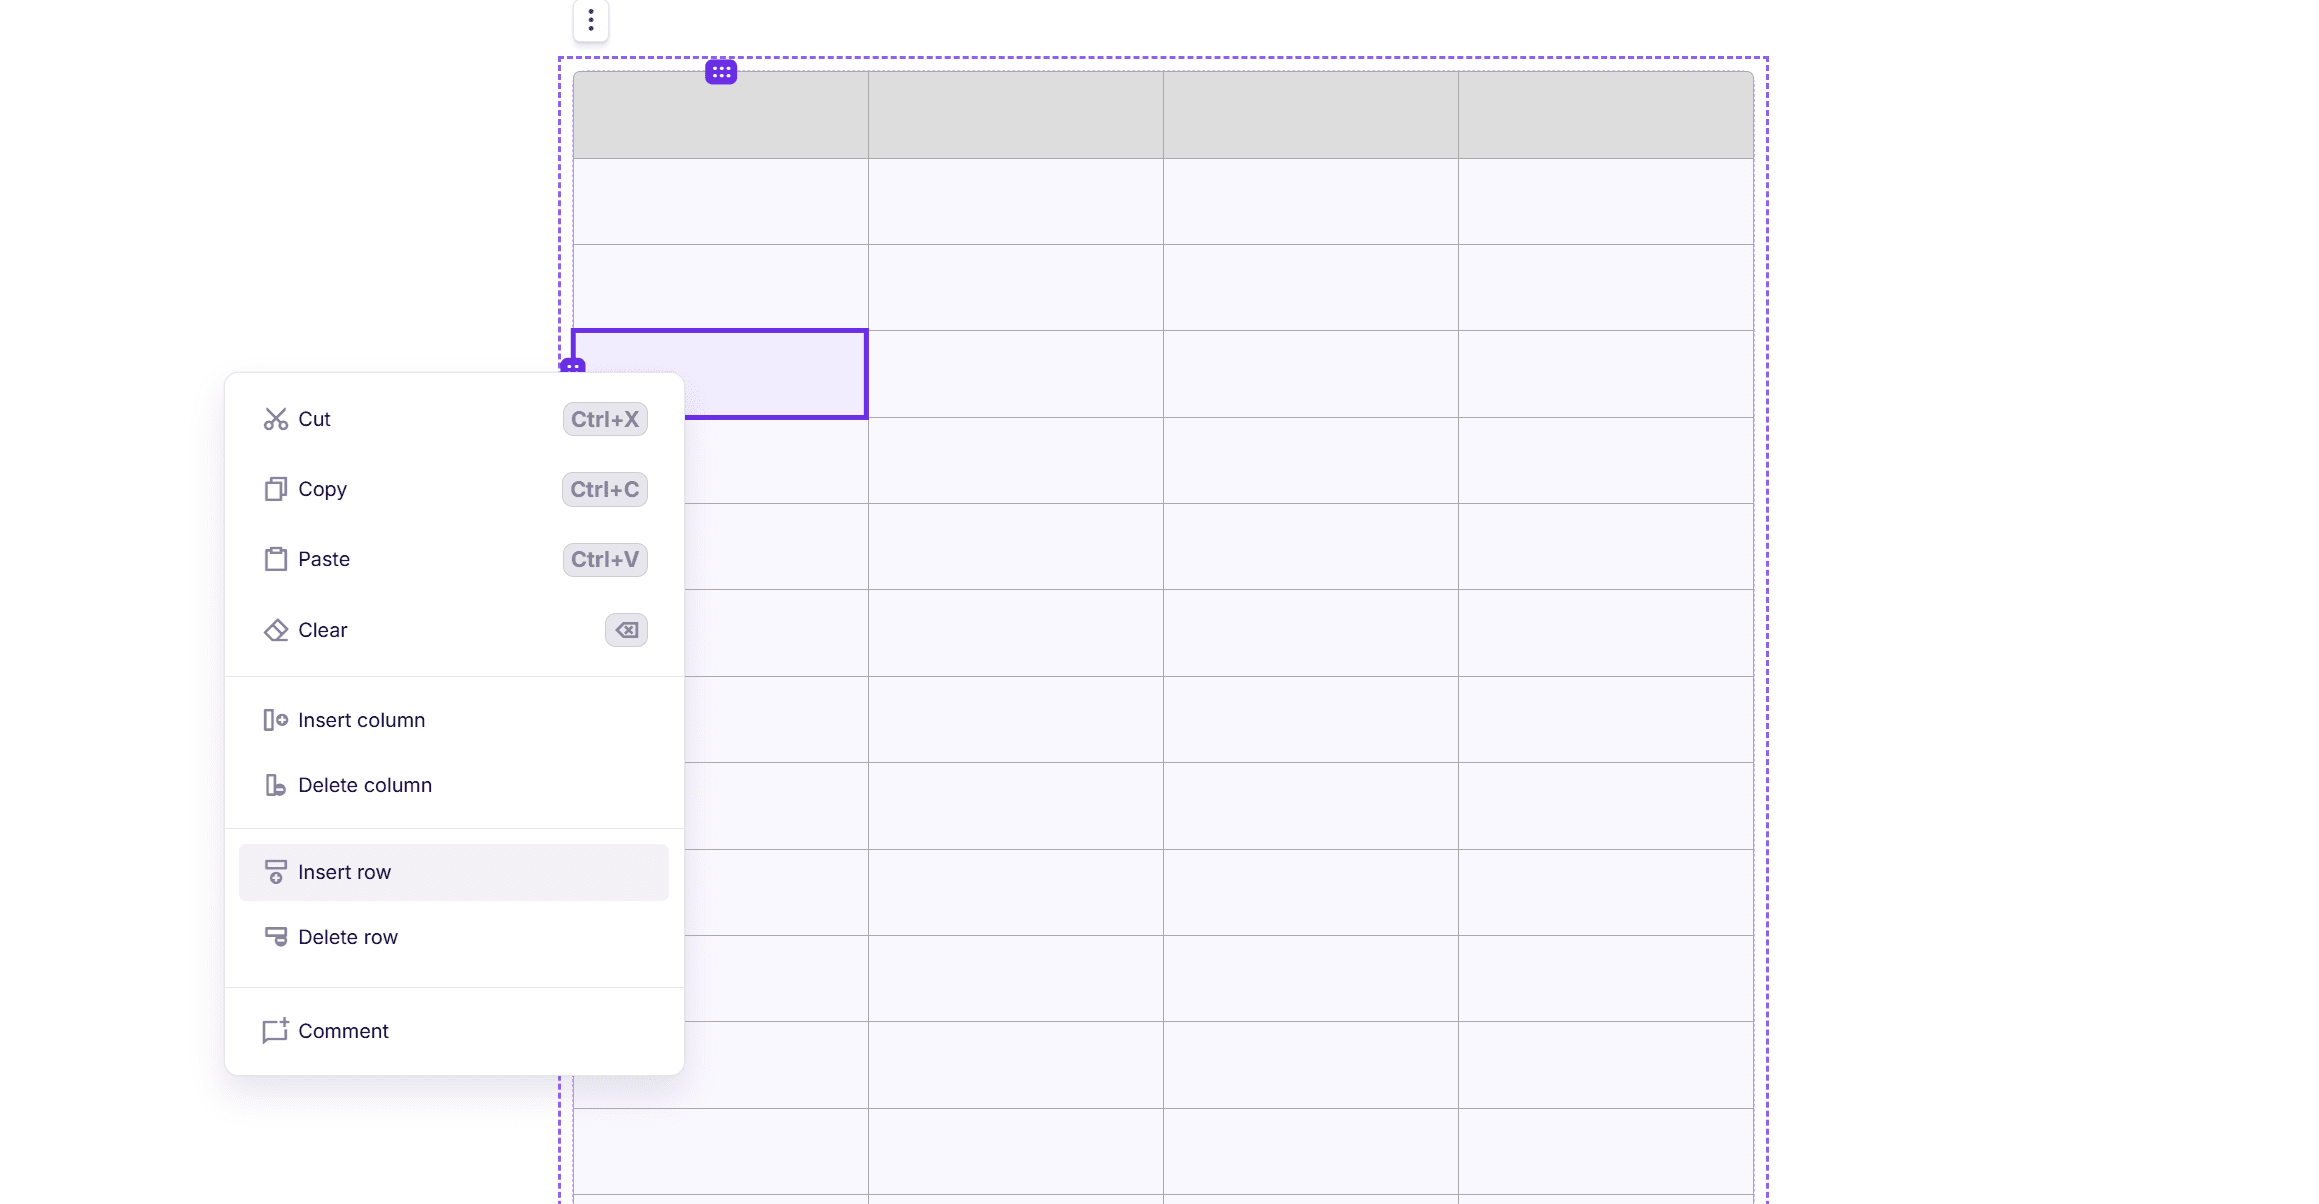The width and height of the screenshot is (2319, 1204).
Task: Click the backspace key badge next to Clear
Action: point(626,630)
